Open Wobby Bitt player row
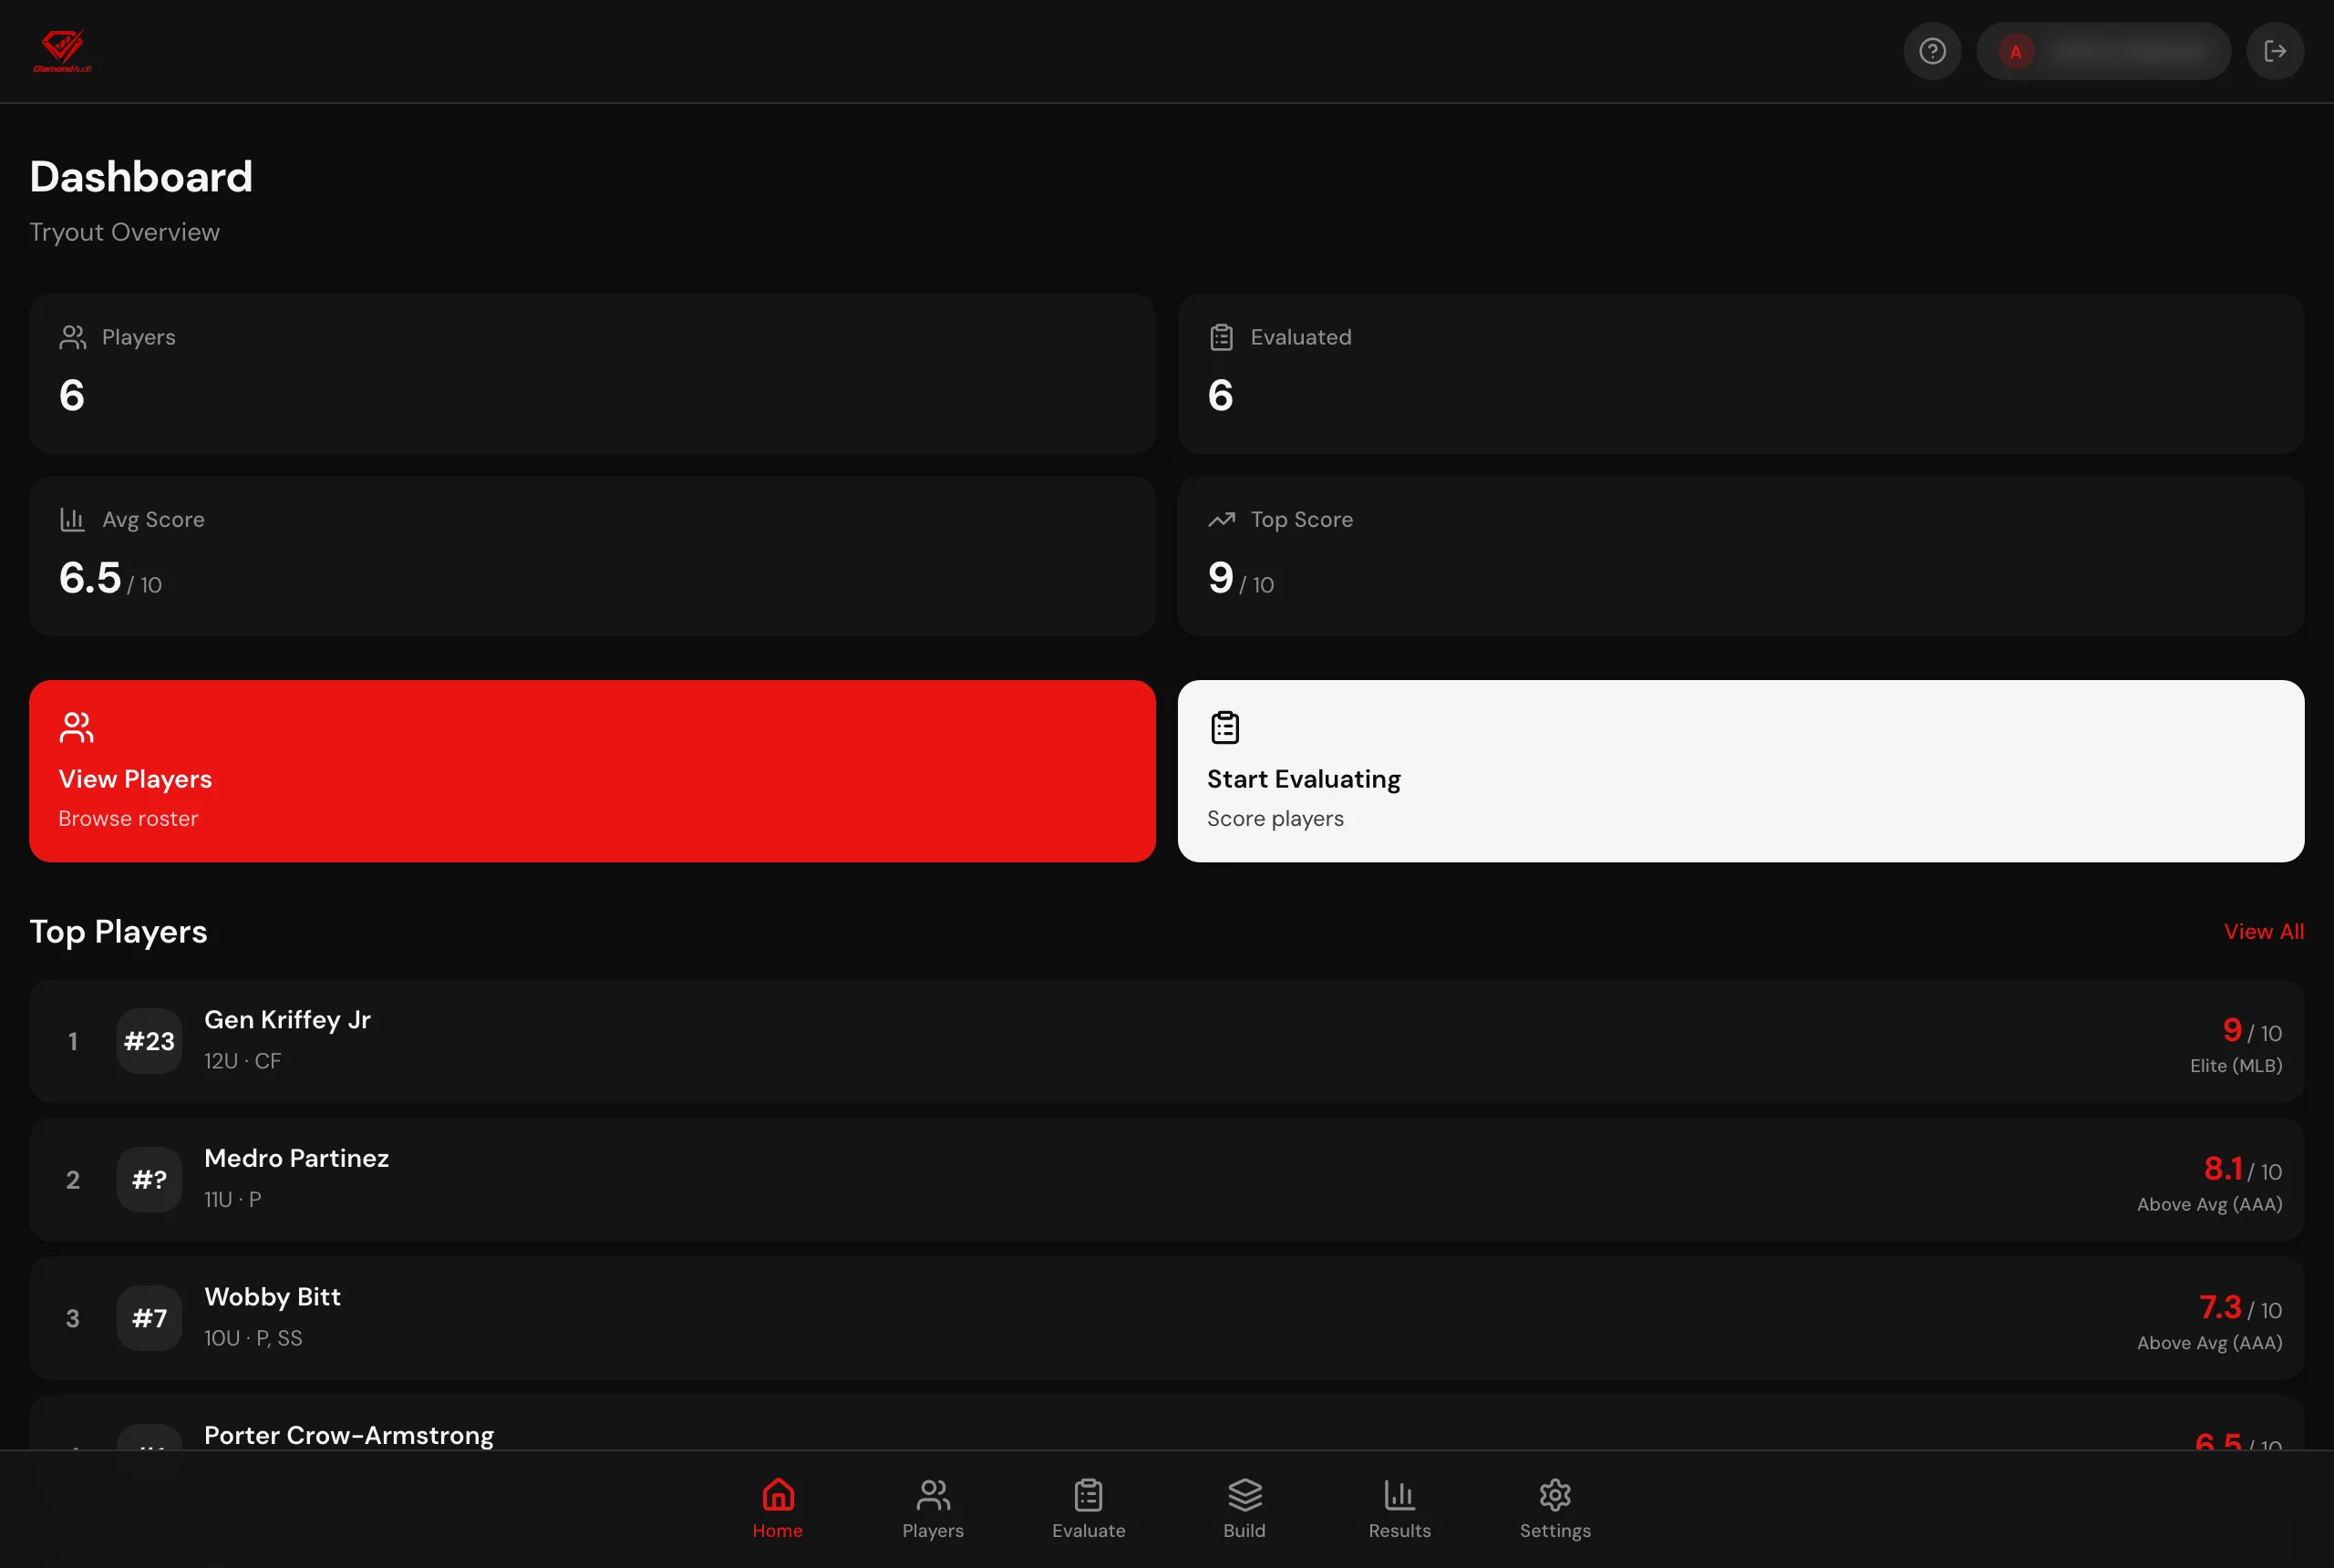2334x1568 pixels. point(1167,1319)
